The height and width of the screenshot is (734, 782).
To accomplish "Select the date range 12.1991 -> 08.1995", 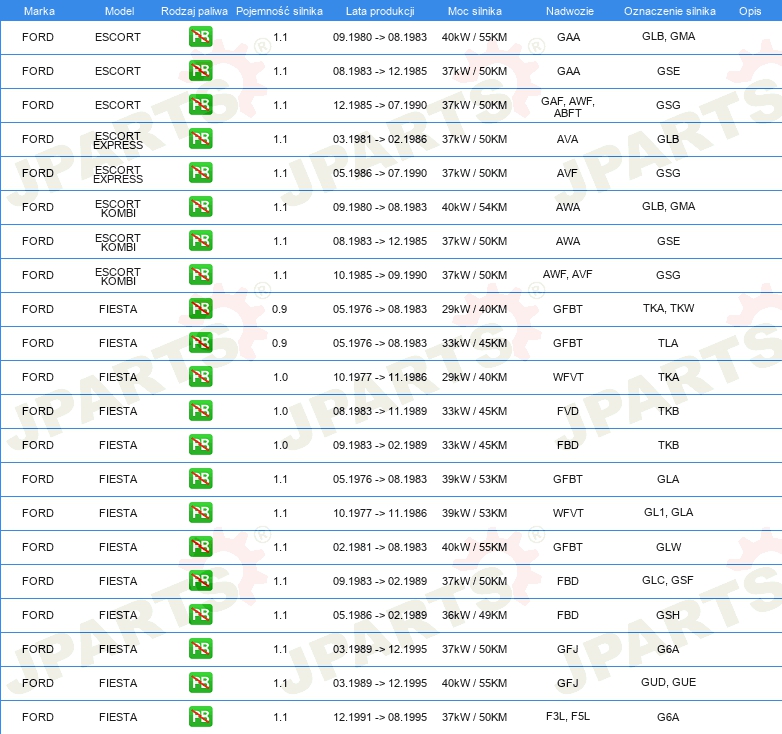I will [x=380, y=718].
